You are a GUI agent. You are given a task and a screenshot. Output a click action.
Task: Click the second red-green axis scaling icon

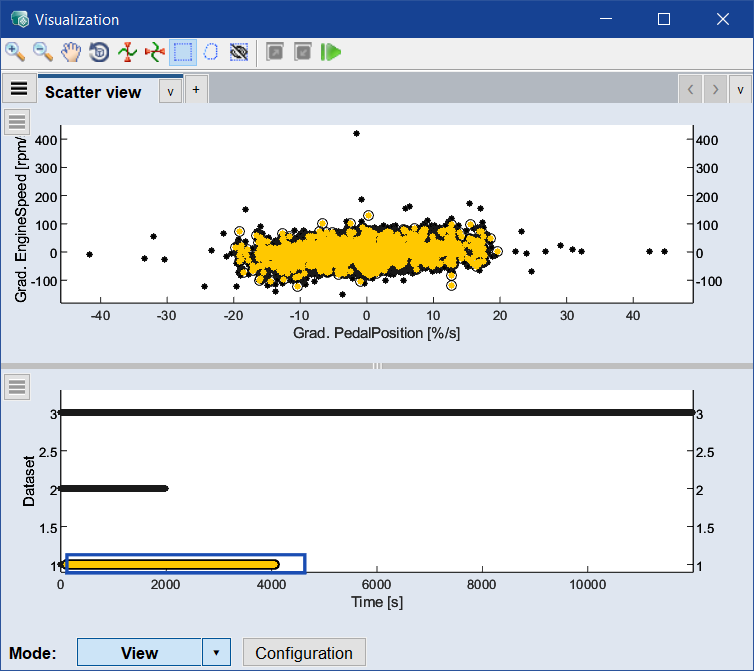(155, 52)
